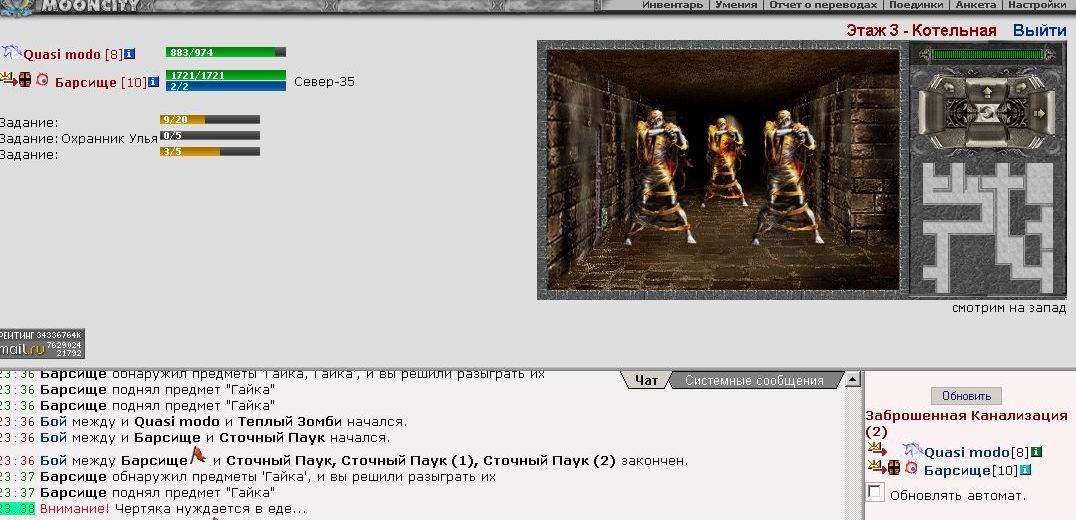Click the turn right arrow on the navigation pad
This screenshot has height=520, width=1076.
tap(1020, 88)
